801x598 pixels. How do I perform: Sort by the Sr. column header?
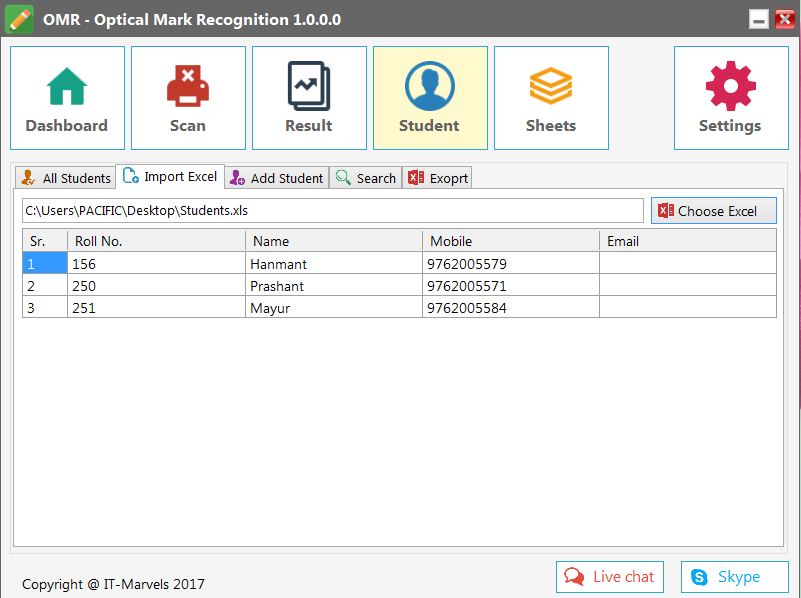45,241
